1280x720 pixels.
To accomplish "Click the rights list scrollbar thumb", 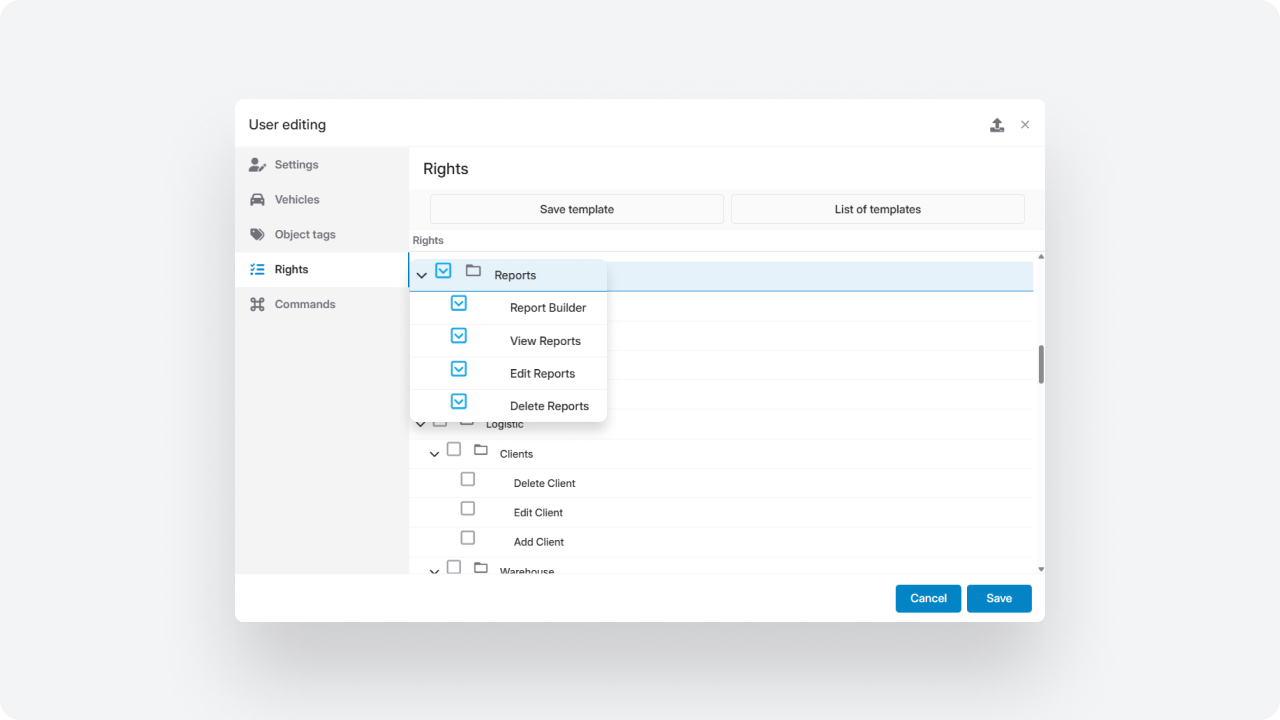I will [x=1041, y=364].
